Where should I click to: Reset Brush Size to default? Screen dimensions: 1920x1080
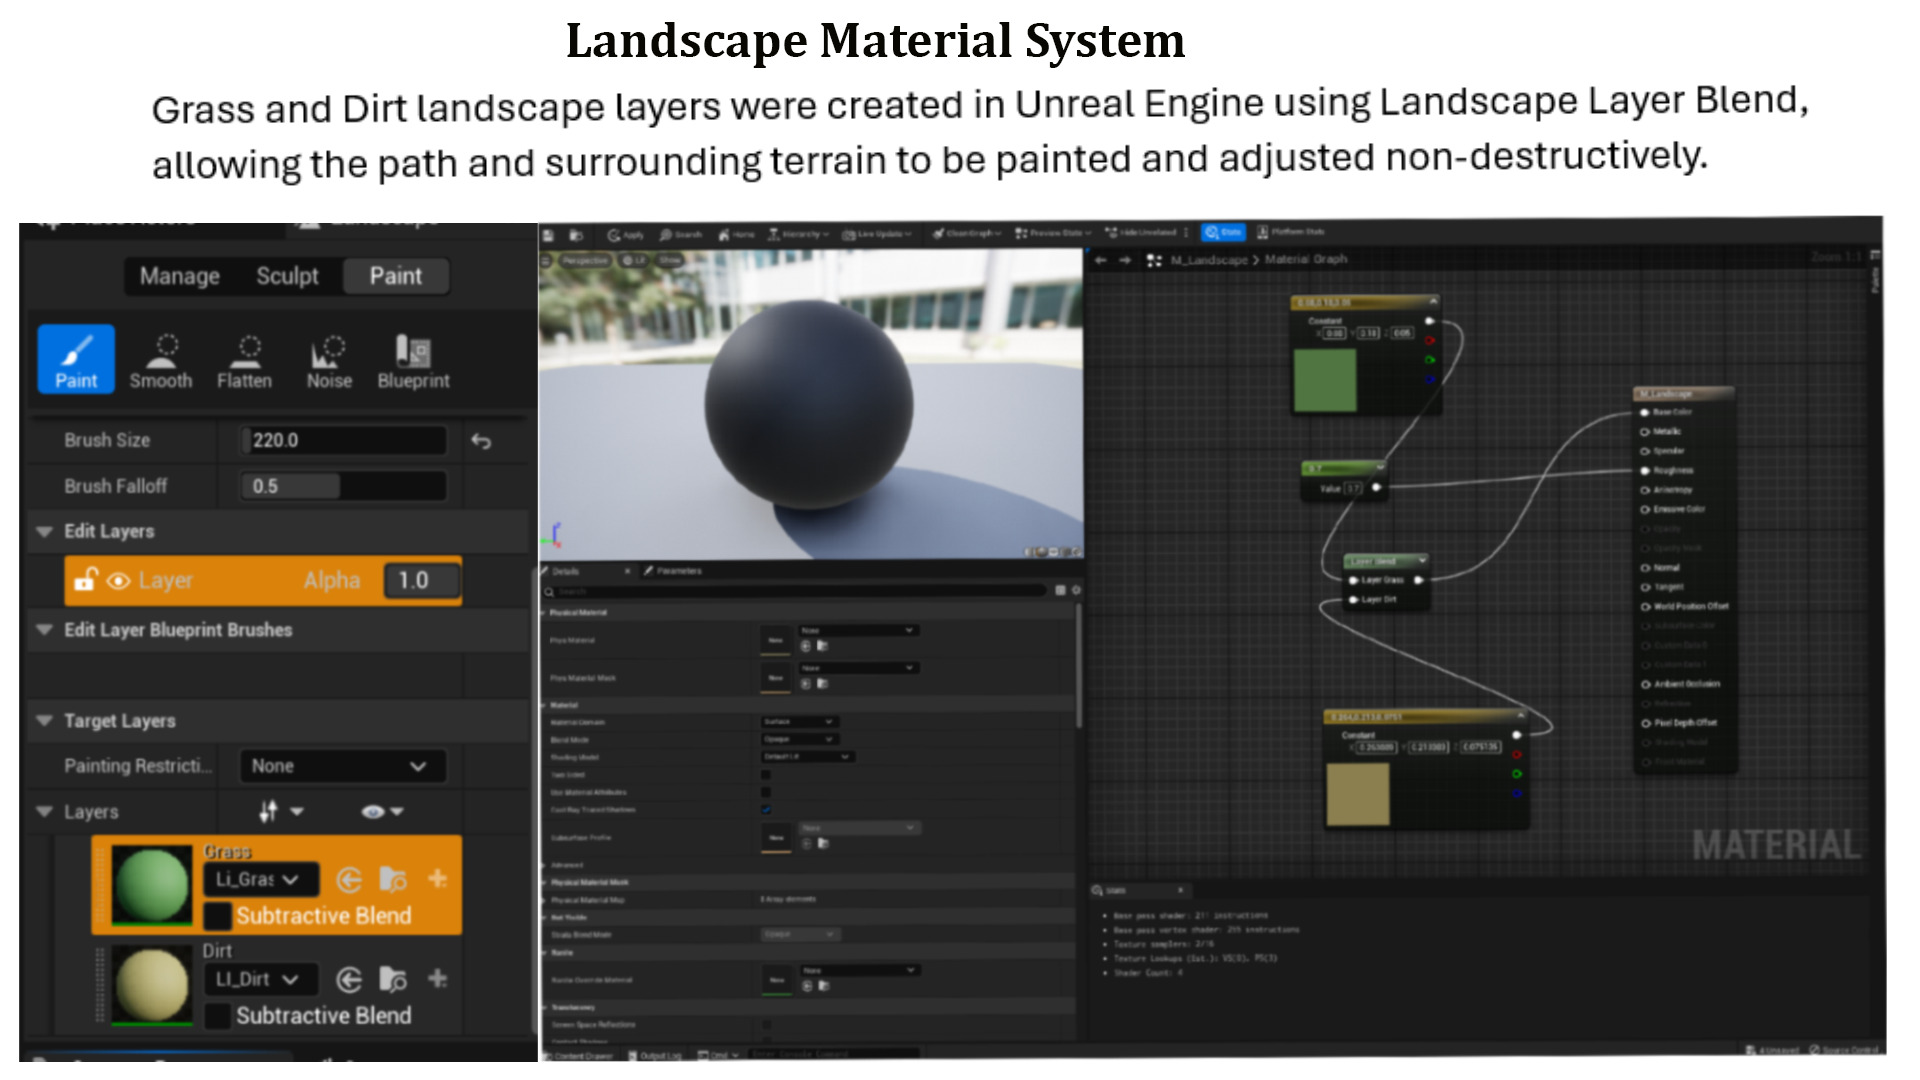(x=481, y=441)
